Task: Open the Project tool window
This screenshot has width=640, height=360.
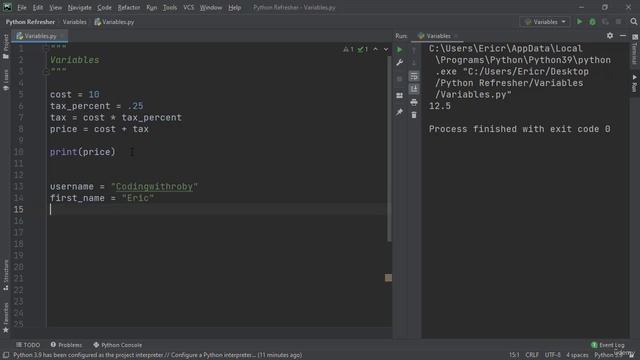Action: 6,46
